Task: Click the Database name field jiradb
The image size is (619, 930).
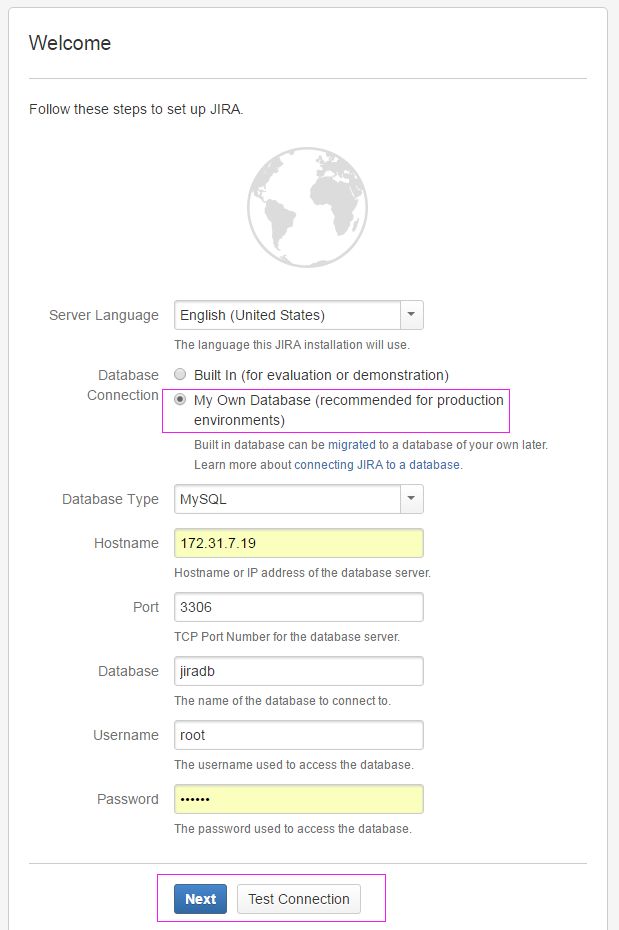Action: click(x=299, y=671)
